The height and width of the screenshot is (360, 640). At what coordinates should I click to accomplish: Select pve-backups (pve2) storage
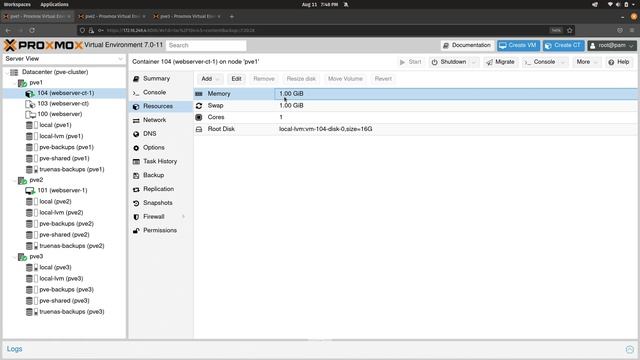click(67, 224)
